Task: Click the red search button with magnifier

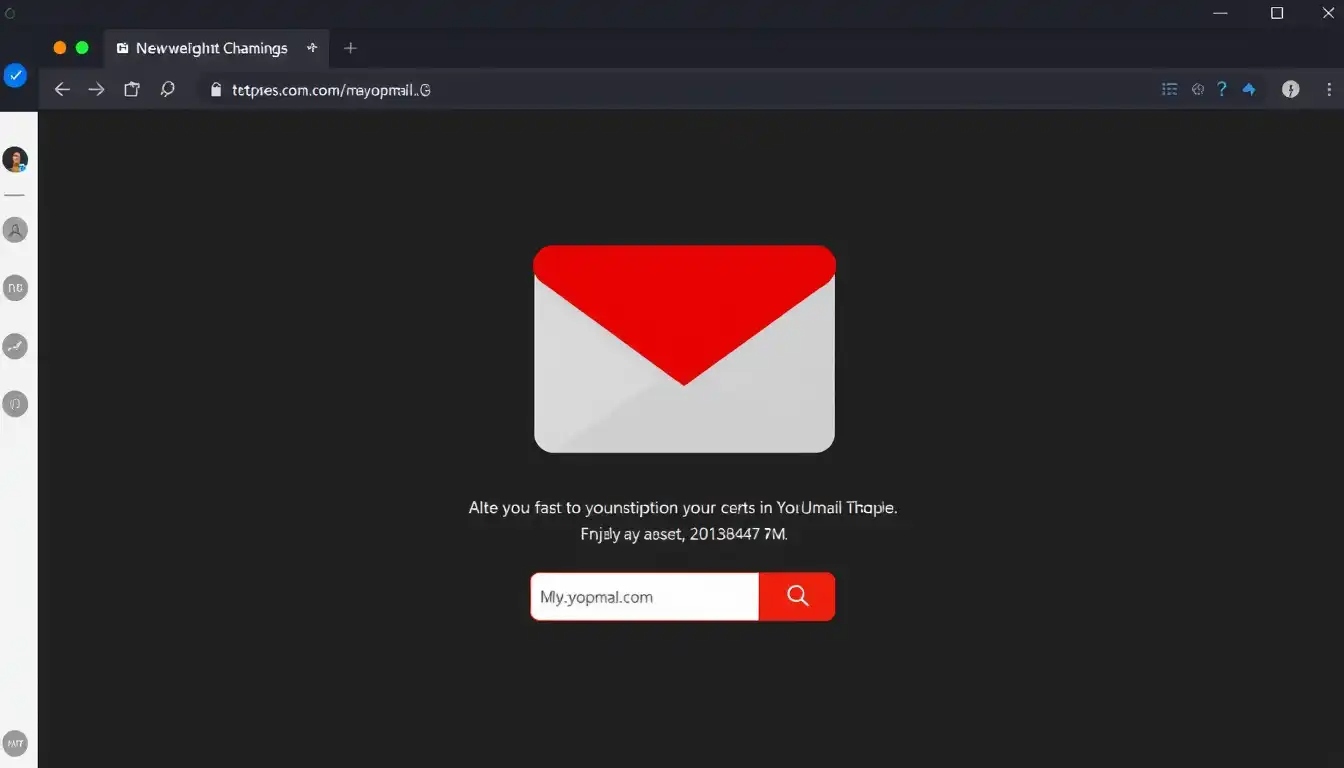Action: coord(797,596)
